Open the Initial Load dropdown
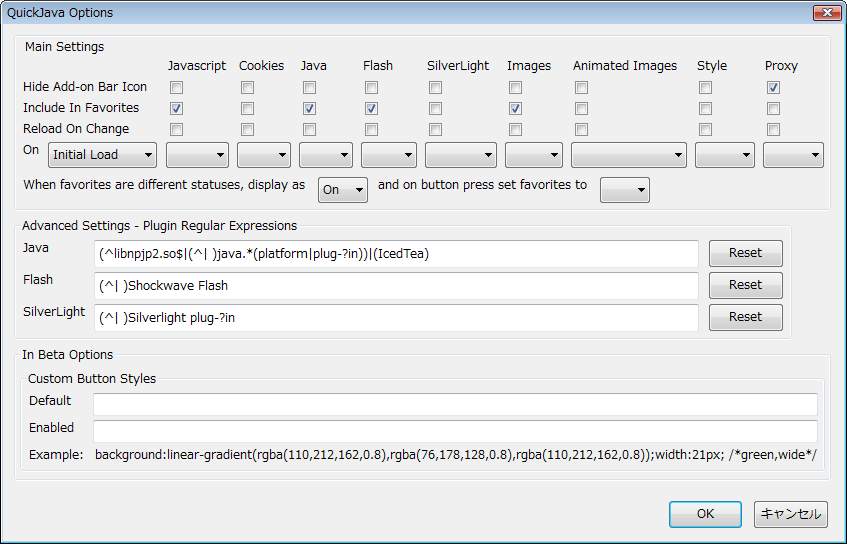Viewport: 847px width, 544px height. (103, 155)
